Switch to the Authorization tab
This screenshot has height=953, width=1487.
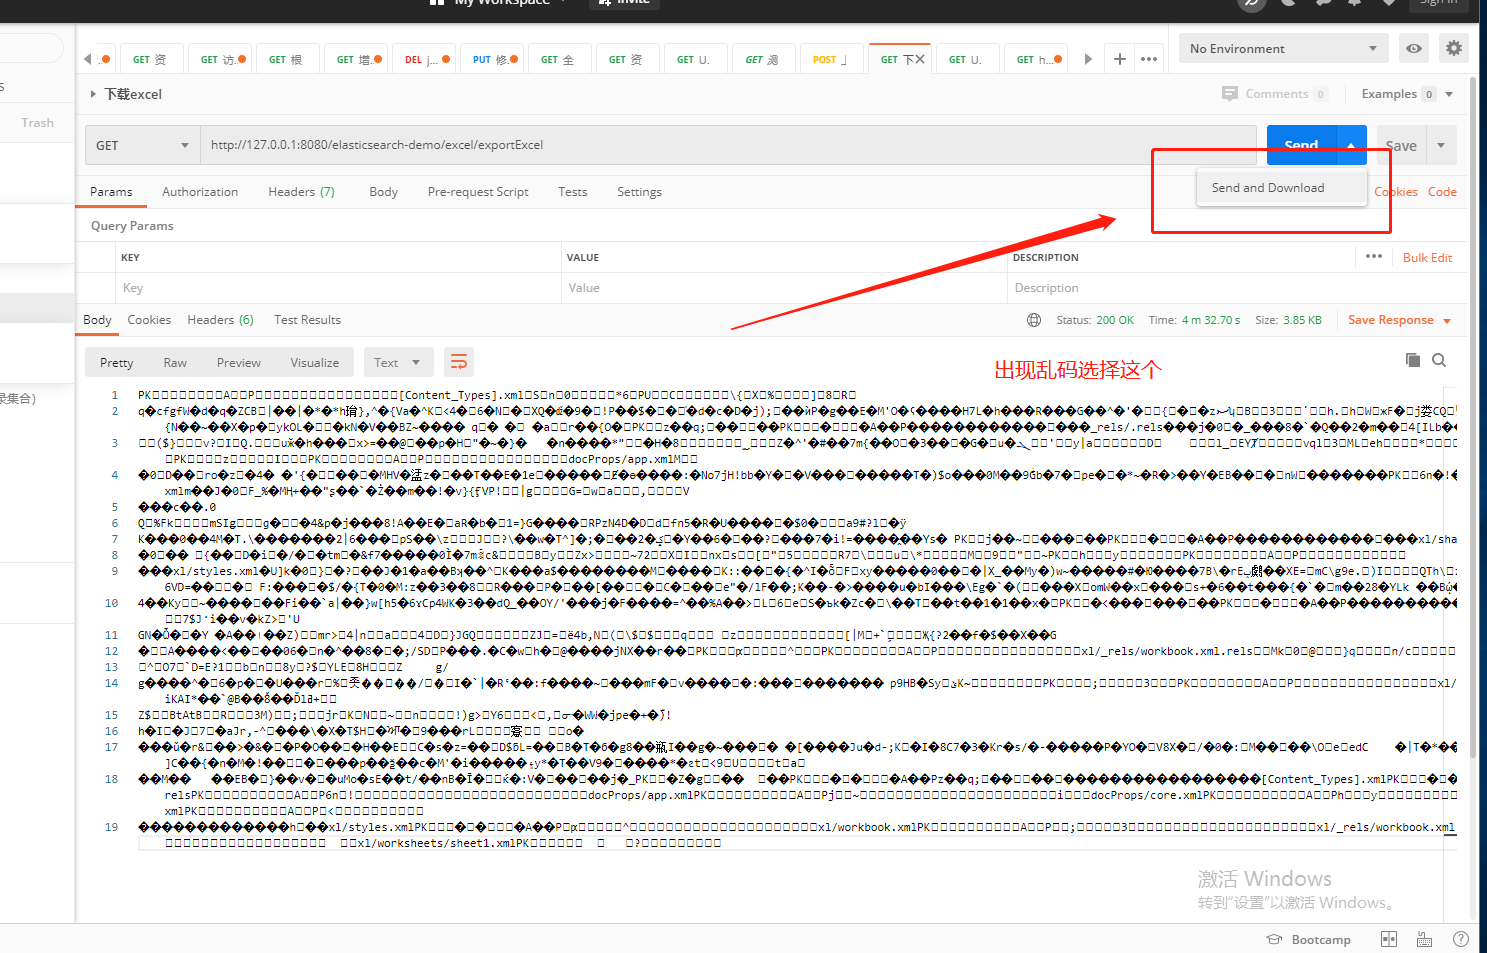click(200, 192)
